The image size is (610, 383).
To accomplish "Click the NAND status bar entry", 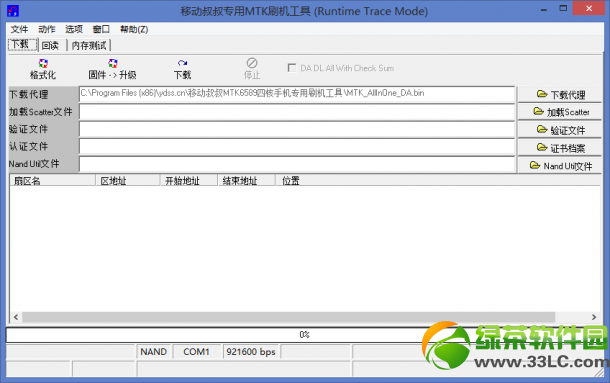I will (153, 352).
